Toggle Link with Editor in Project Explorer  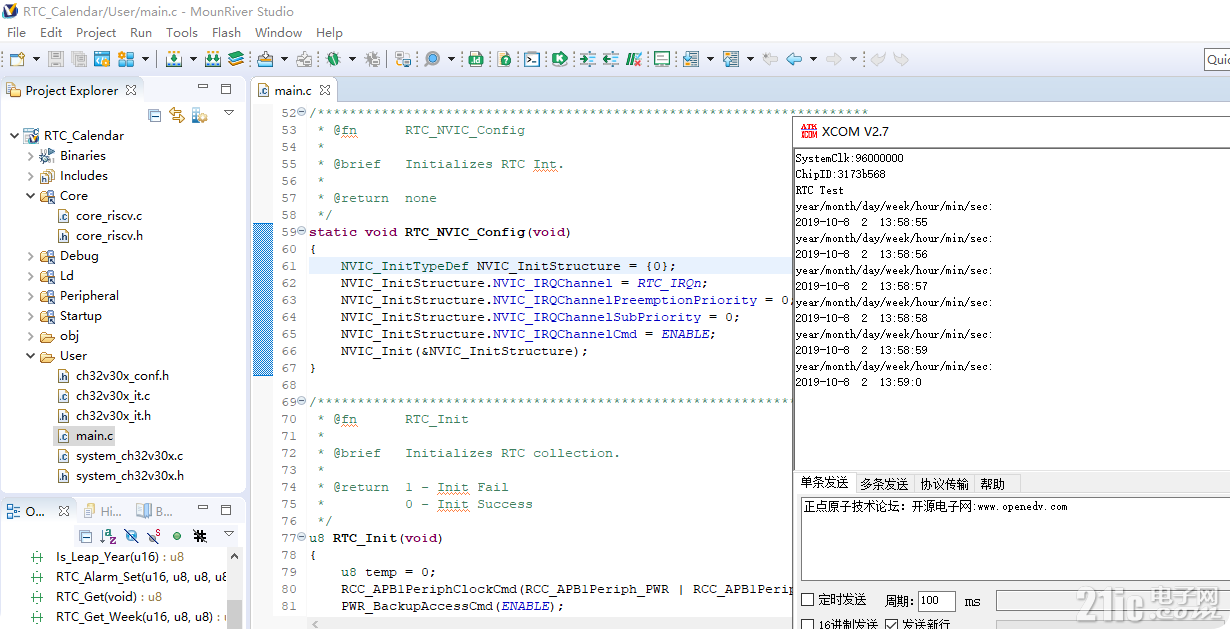177,115
